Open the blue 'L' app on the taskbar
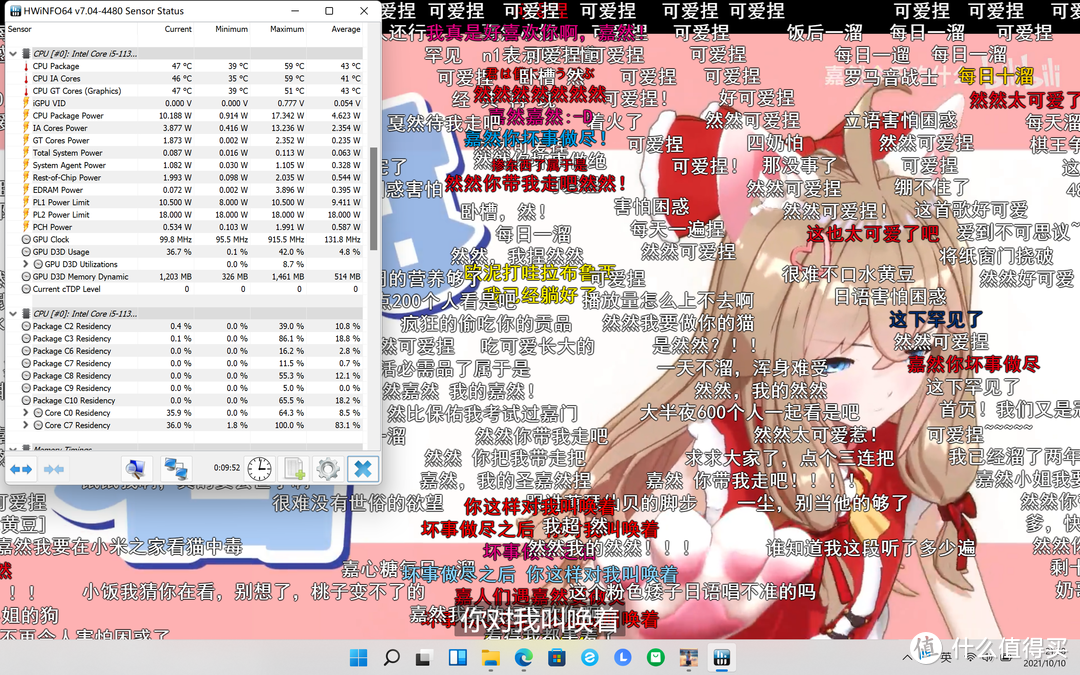 coord(623,658)
